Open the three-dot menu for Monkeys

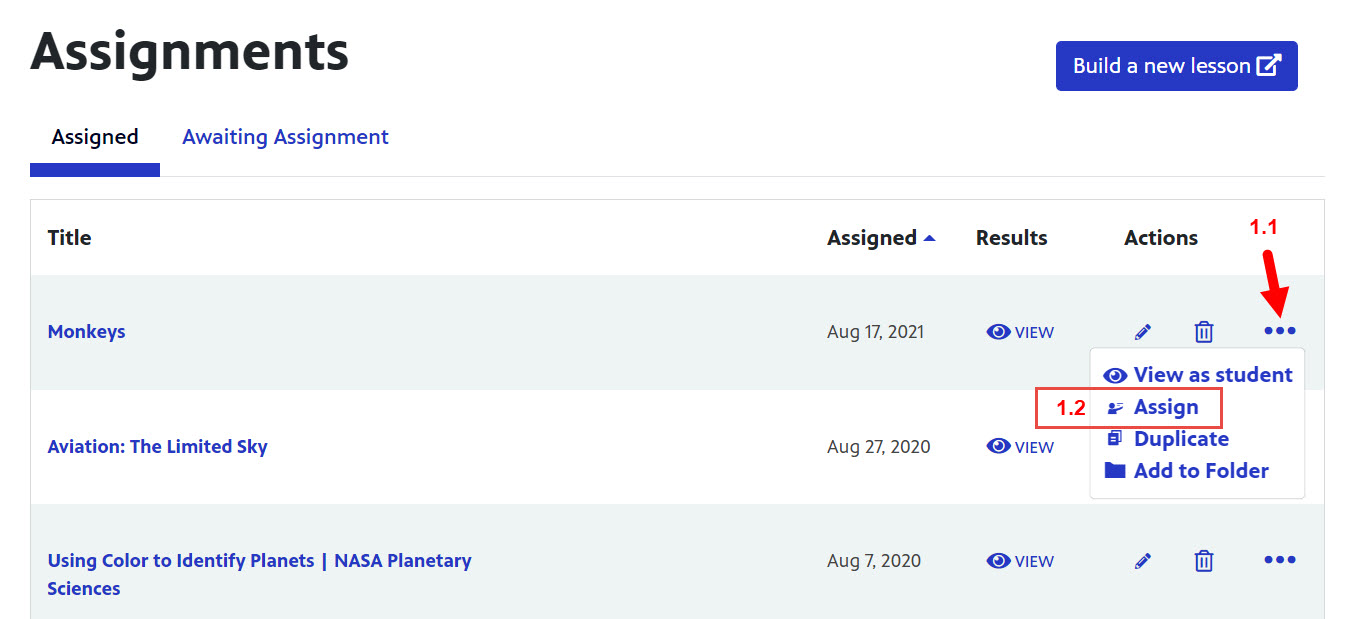click(x=1279, y=331)
